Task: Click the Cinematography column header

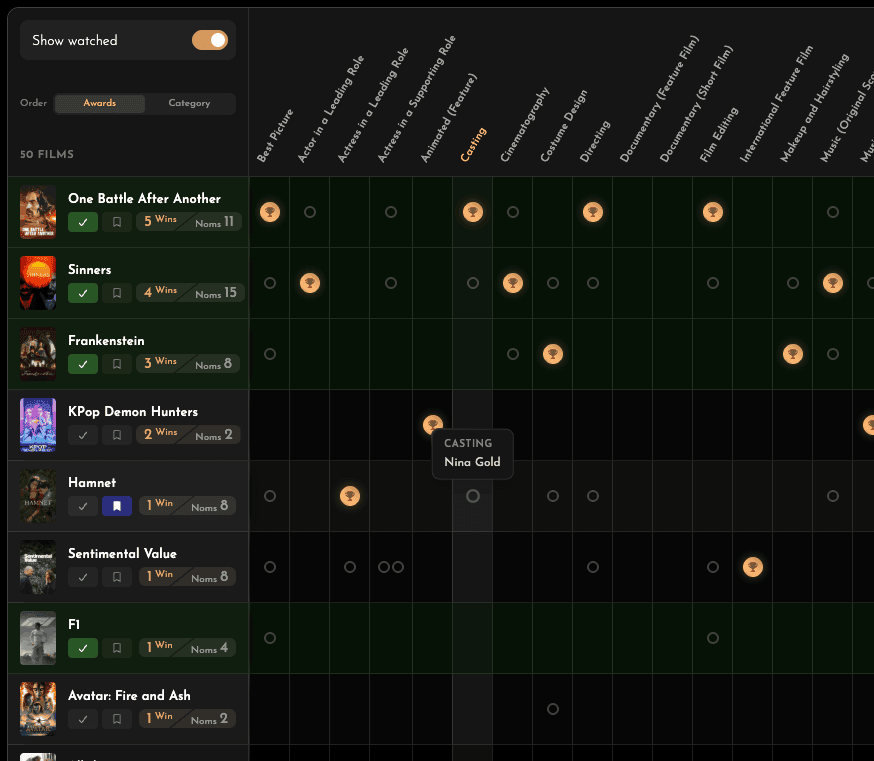Action: tap(525, 124)
